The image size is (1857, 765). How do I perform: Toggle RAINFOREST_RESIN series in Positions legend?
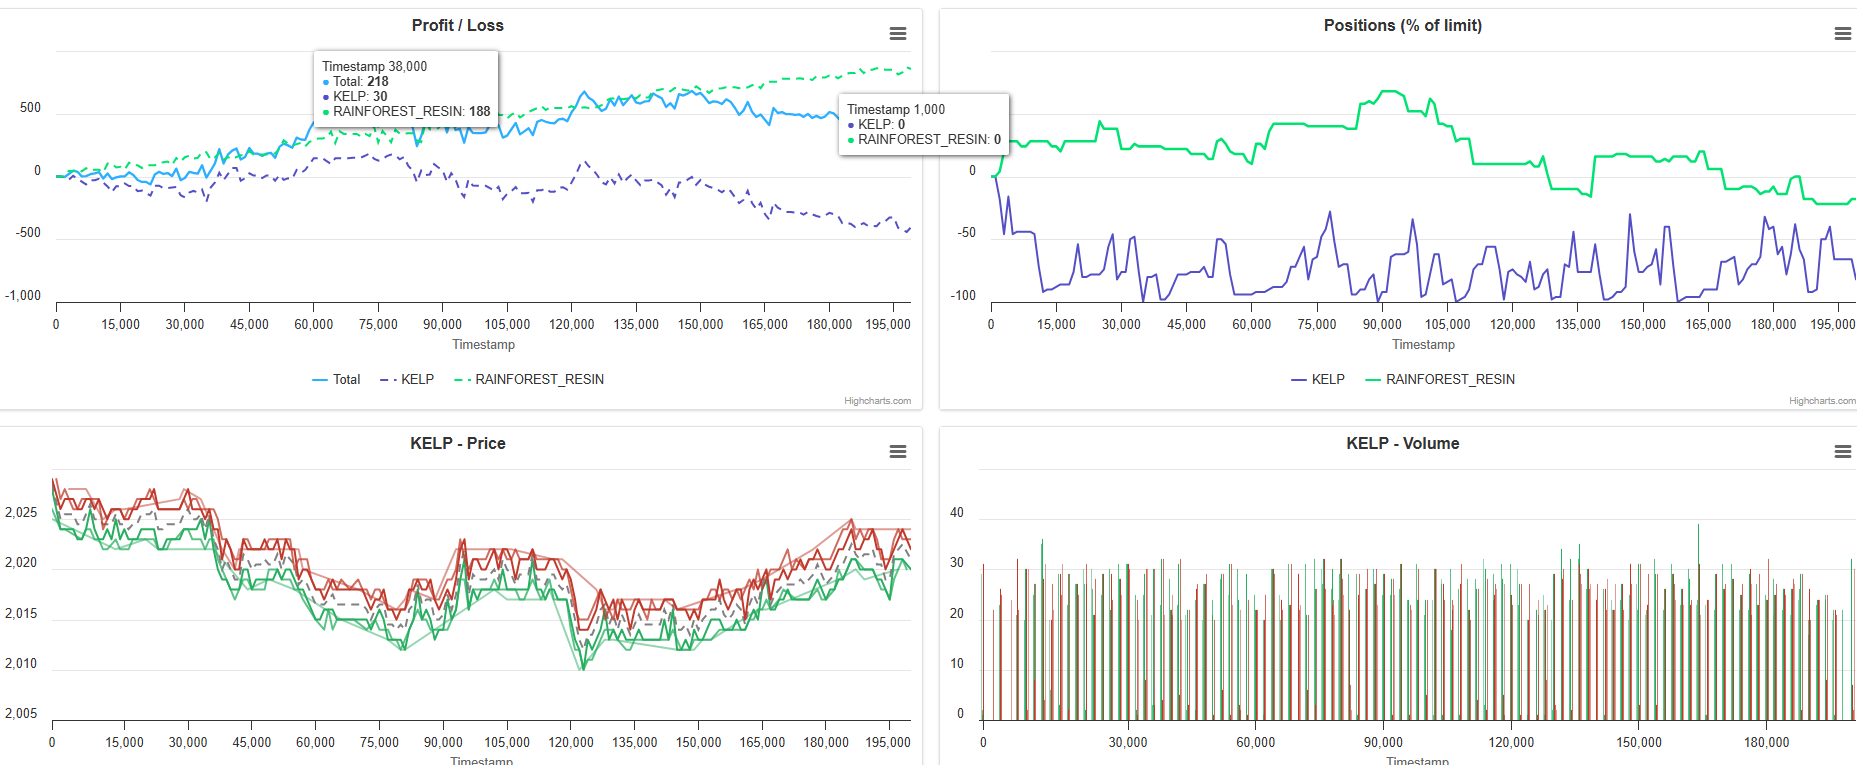coord(1440,380)
